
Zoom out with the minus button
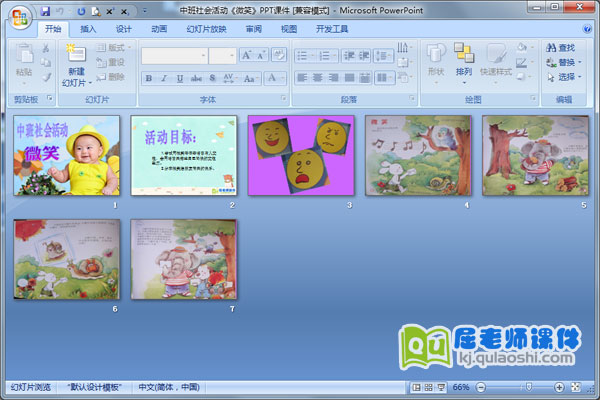[481, 387]
